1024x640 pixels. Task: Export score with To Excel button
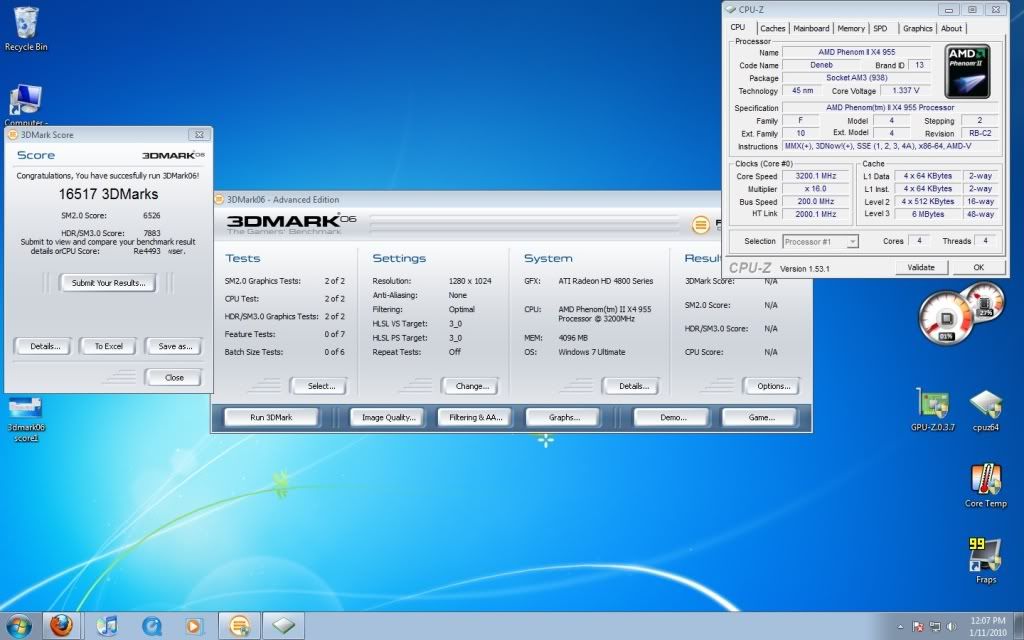(108, 346)
